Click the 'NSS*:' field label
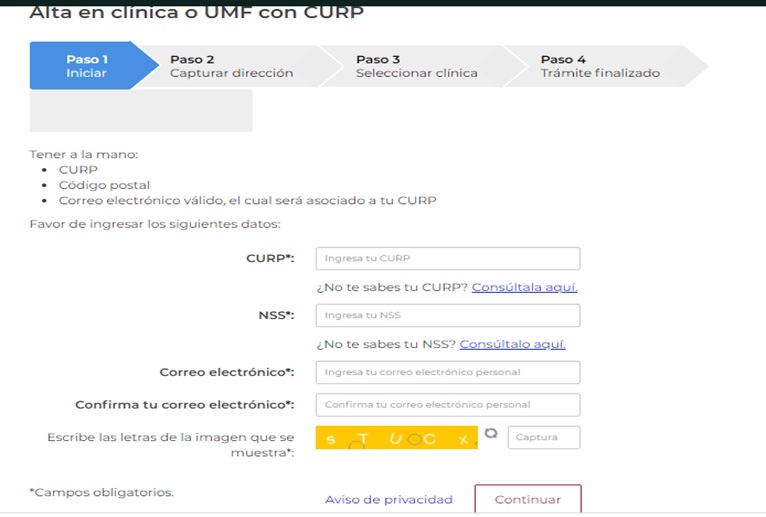The width and height of the screenshot is (766, 517). (276, 315)
